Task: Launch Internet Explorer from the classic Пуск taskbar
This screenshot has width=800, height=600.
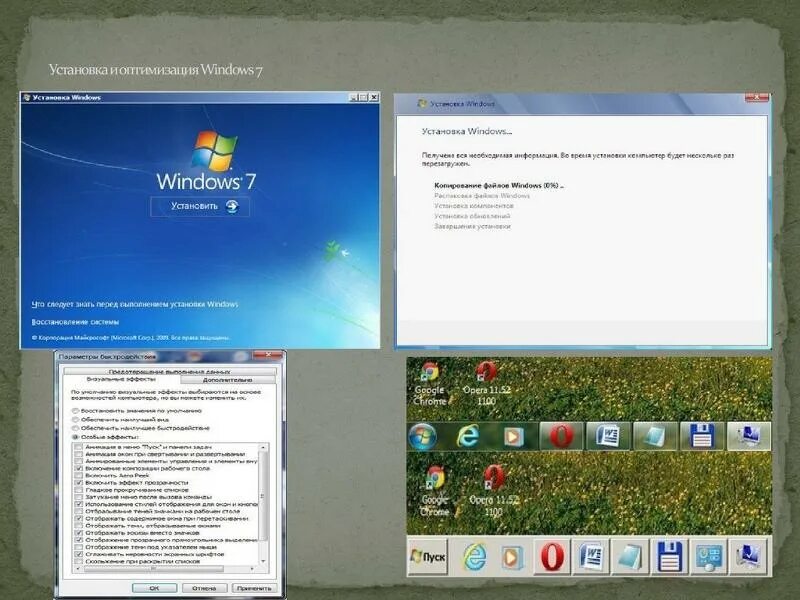Action: coord(474,556)
